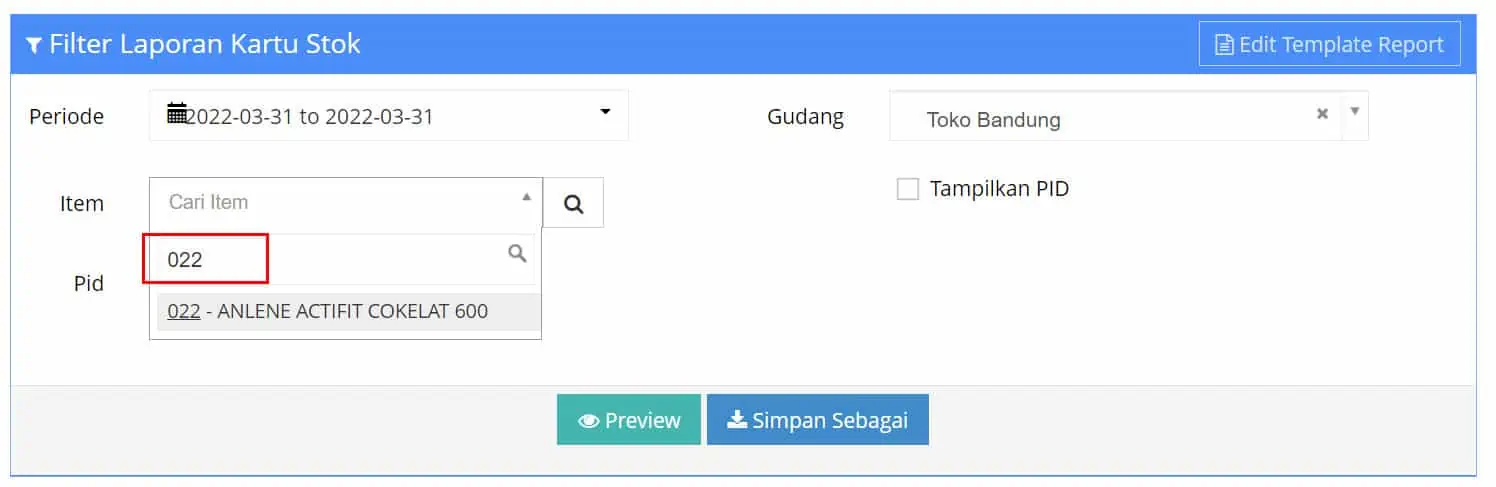Click the calendar icon in Periode field
The height and width of the screenshot is (487, 1496).
click(x=177, y=114)
